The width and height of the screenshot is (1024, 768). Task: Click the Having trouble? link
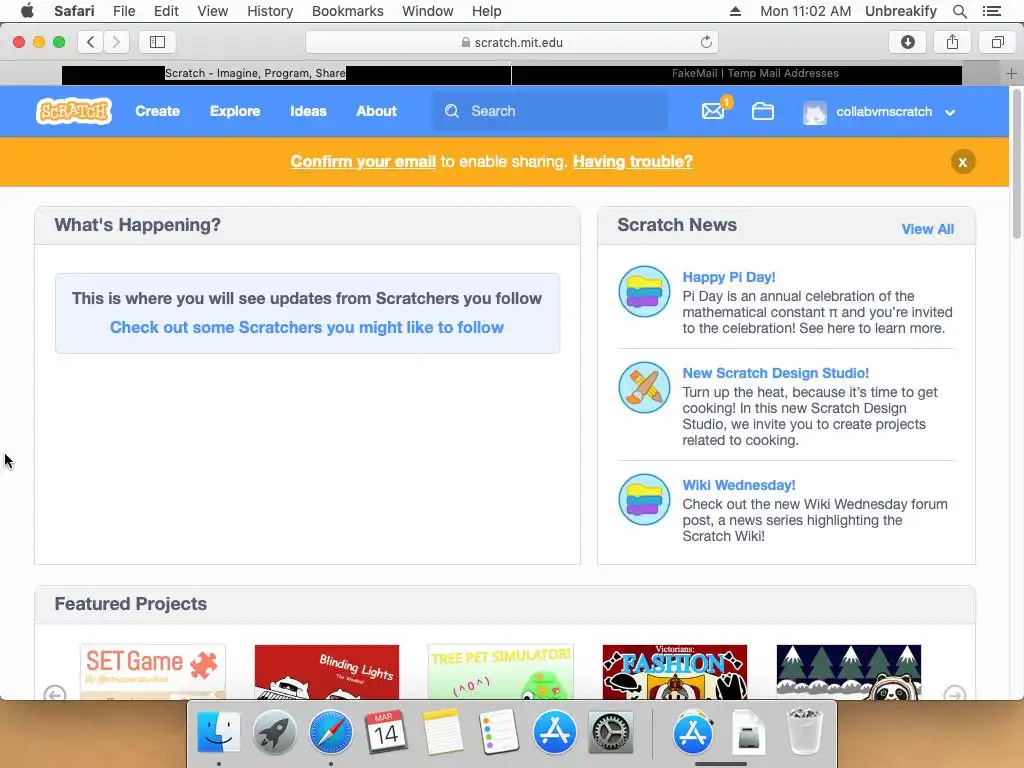[633, 161]
